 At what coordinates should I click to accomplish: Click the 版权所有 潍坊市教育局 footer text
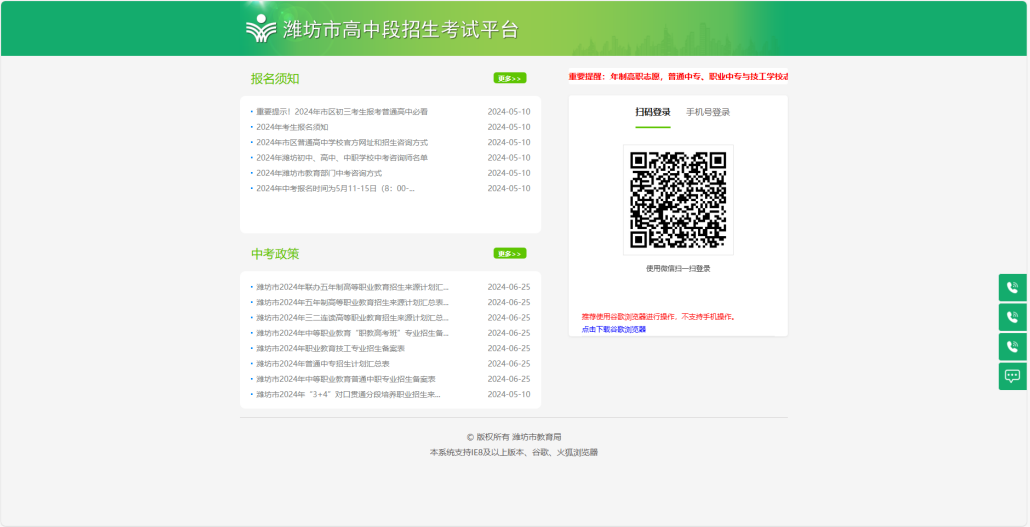(x=514, y=437)
